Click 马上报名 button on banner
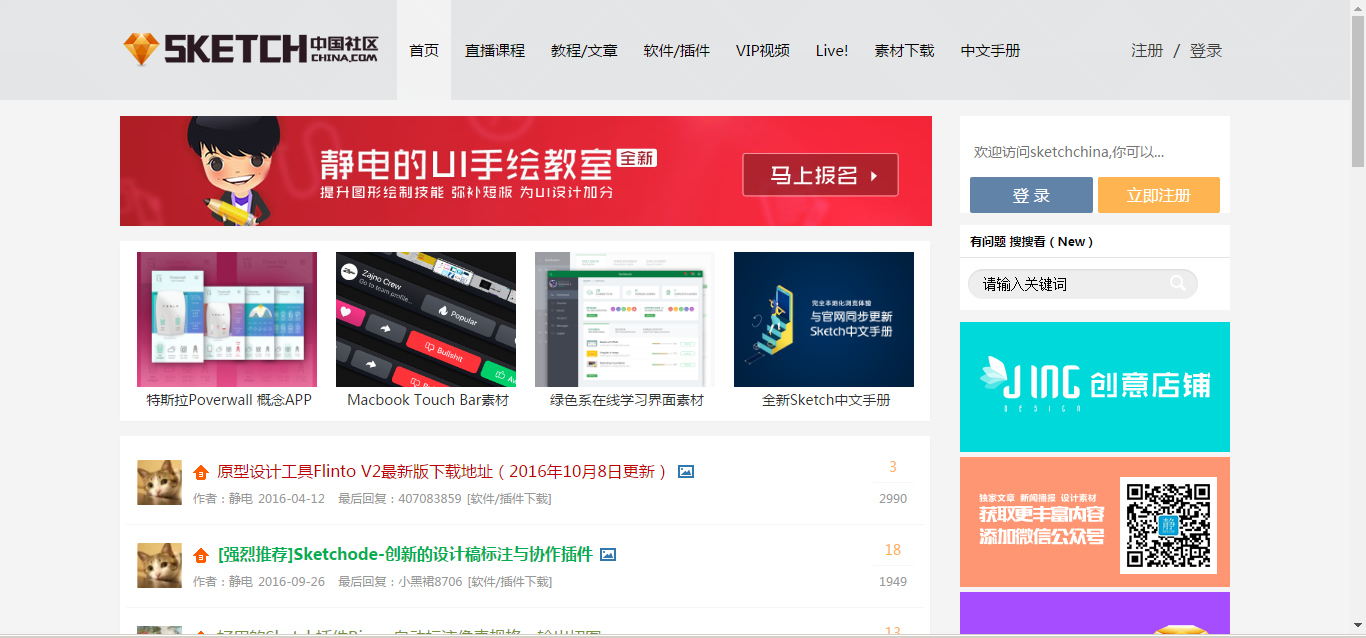1366x638 pixels. [x=820, y=175]
